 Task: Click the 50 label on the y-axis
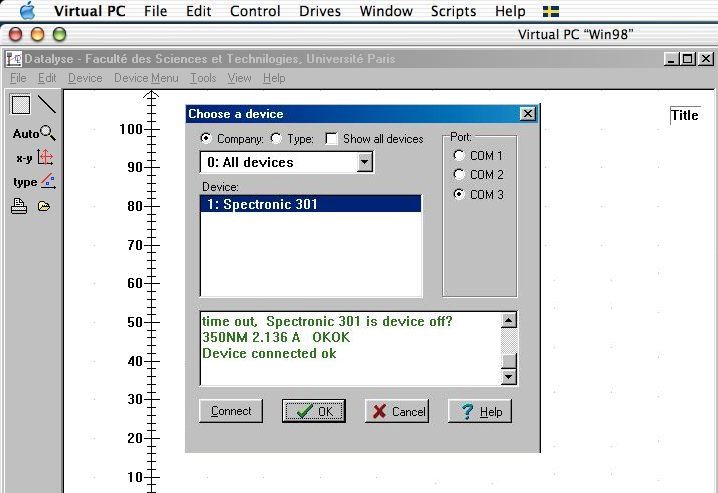click(x=135, y=322)
